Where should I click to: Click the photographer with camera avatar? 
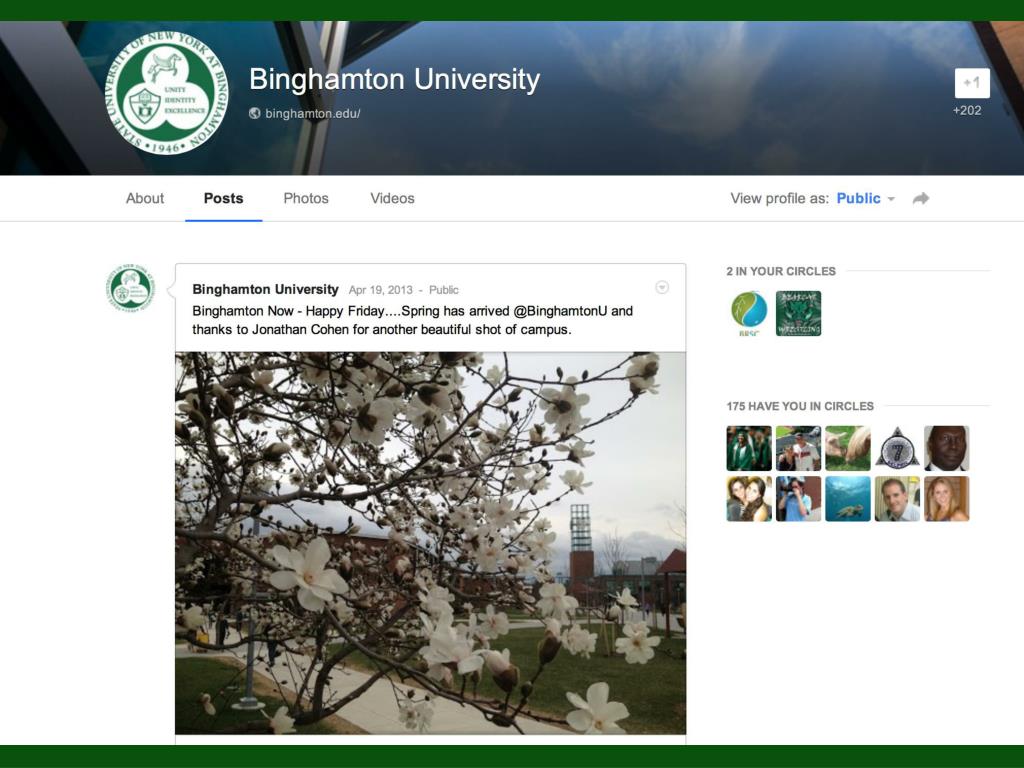coord(798,498)
